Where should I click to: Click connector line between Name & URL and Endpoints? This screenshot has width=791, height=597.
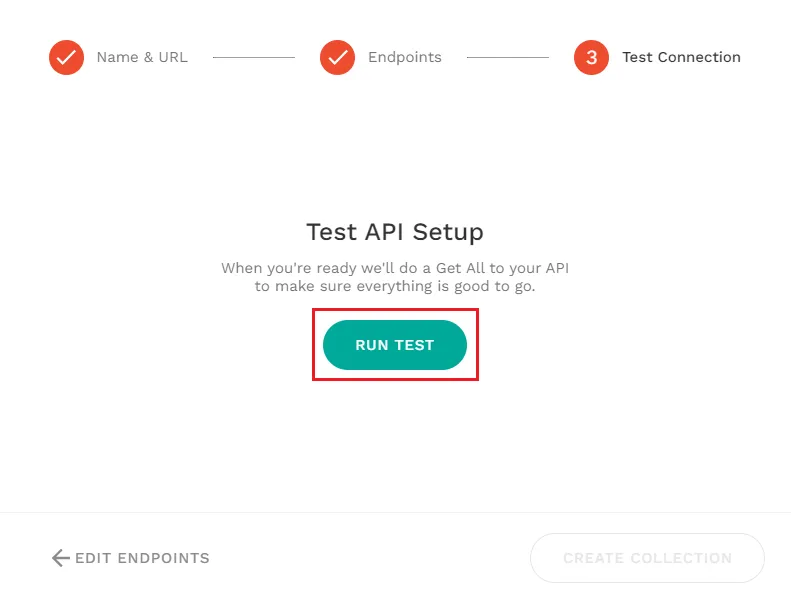(x=253, y=58)
